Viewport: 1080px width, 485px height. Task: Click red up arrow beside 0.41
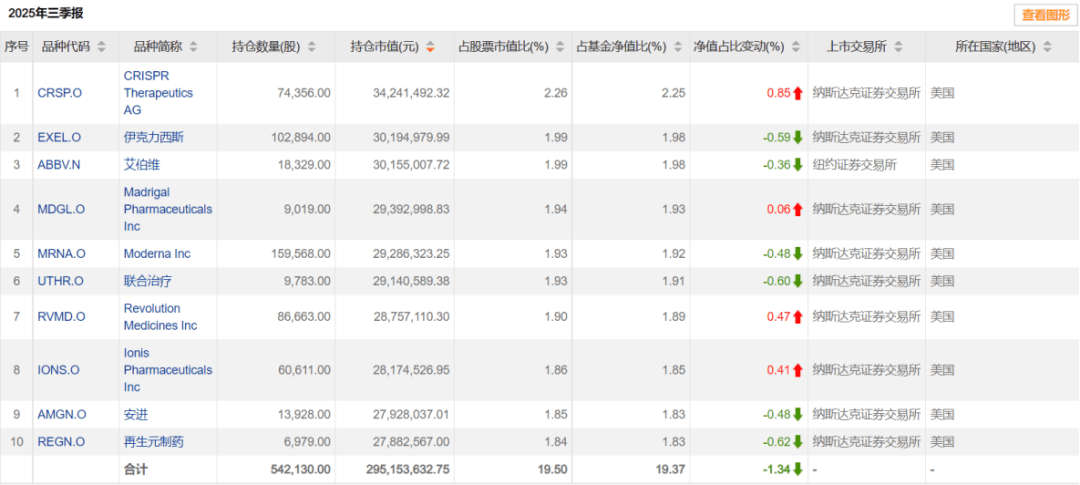(798, 370)
